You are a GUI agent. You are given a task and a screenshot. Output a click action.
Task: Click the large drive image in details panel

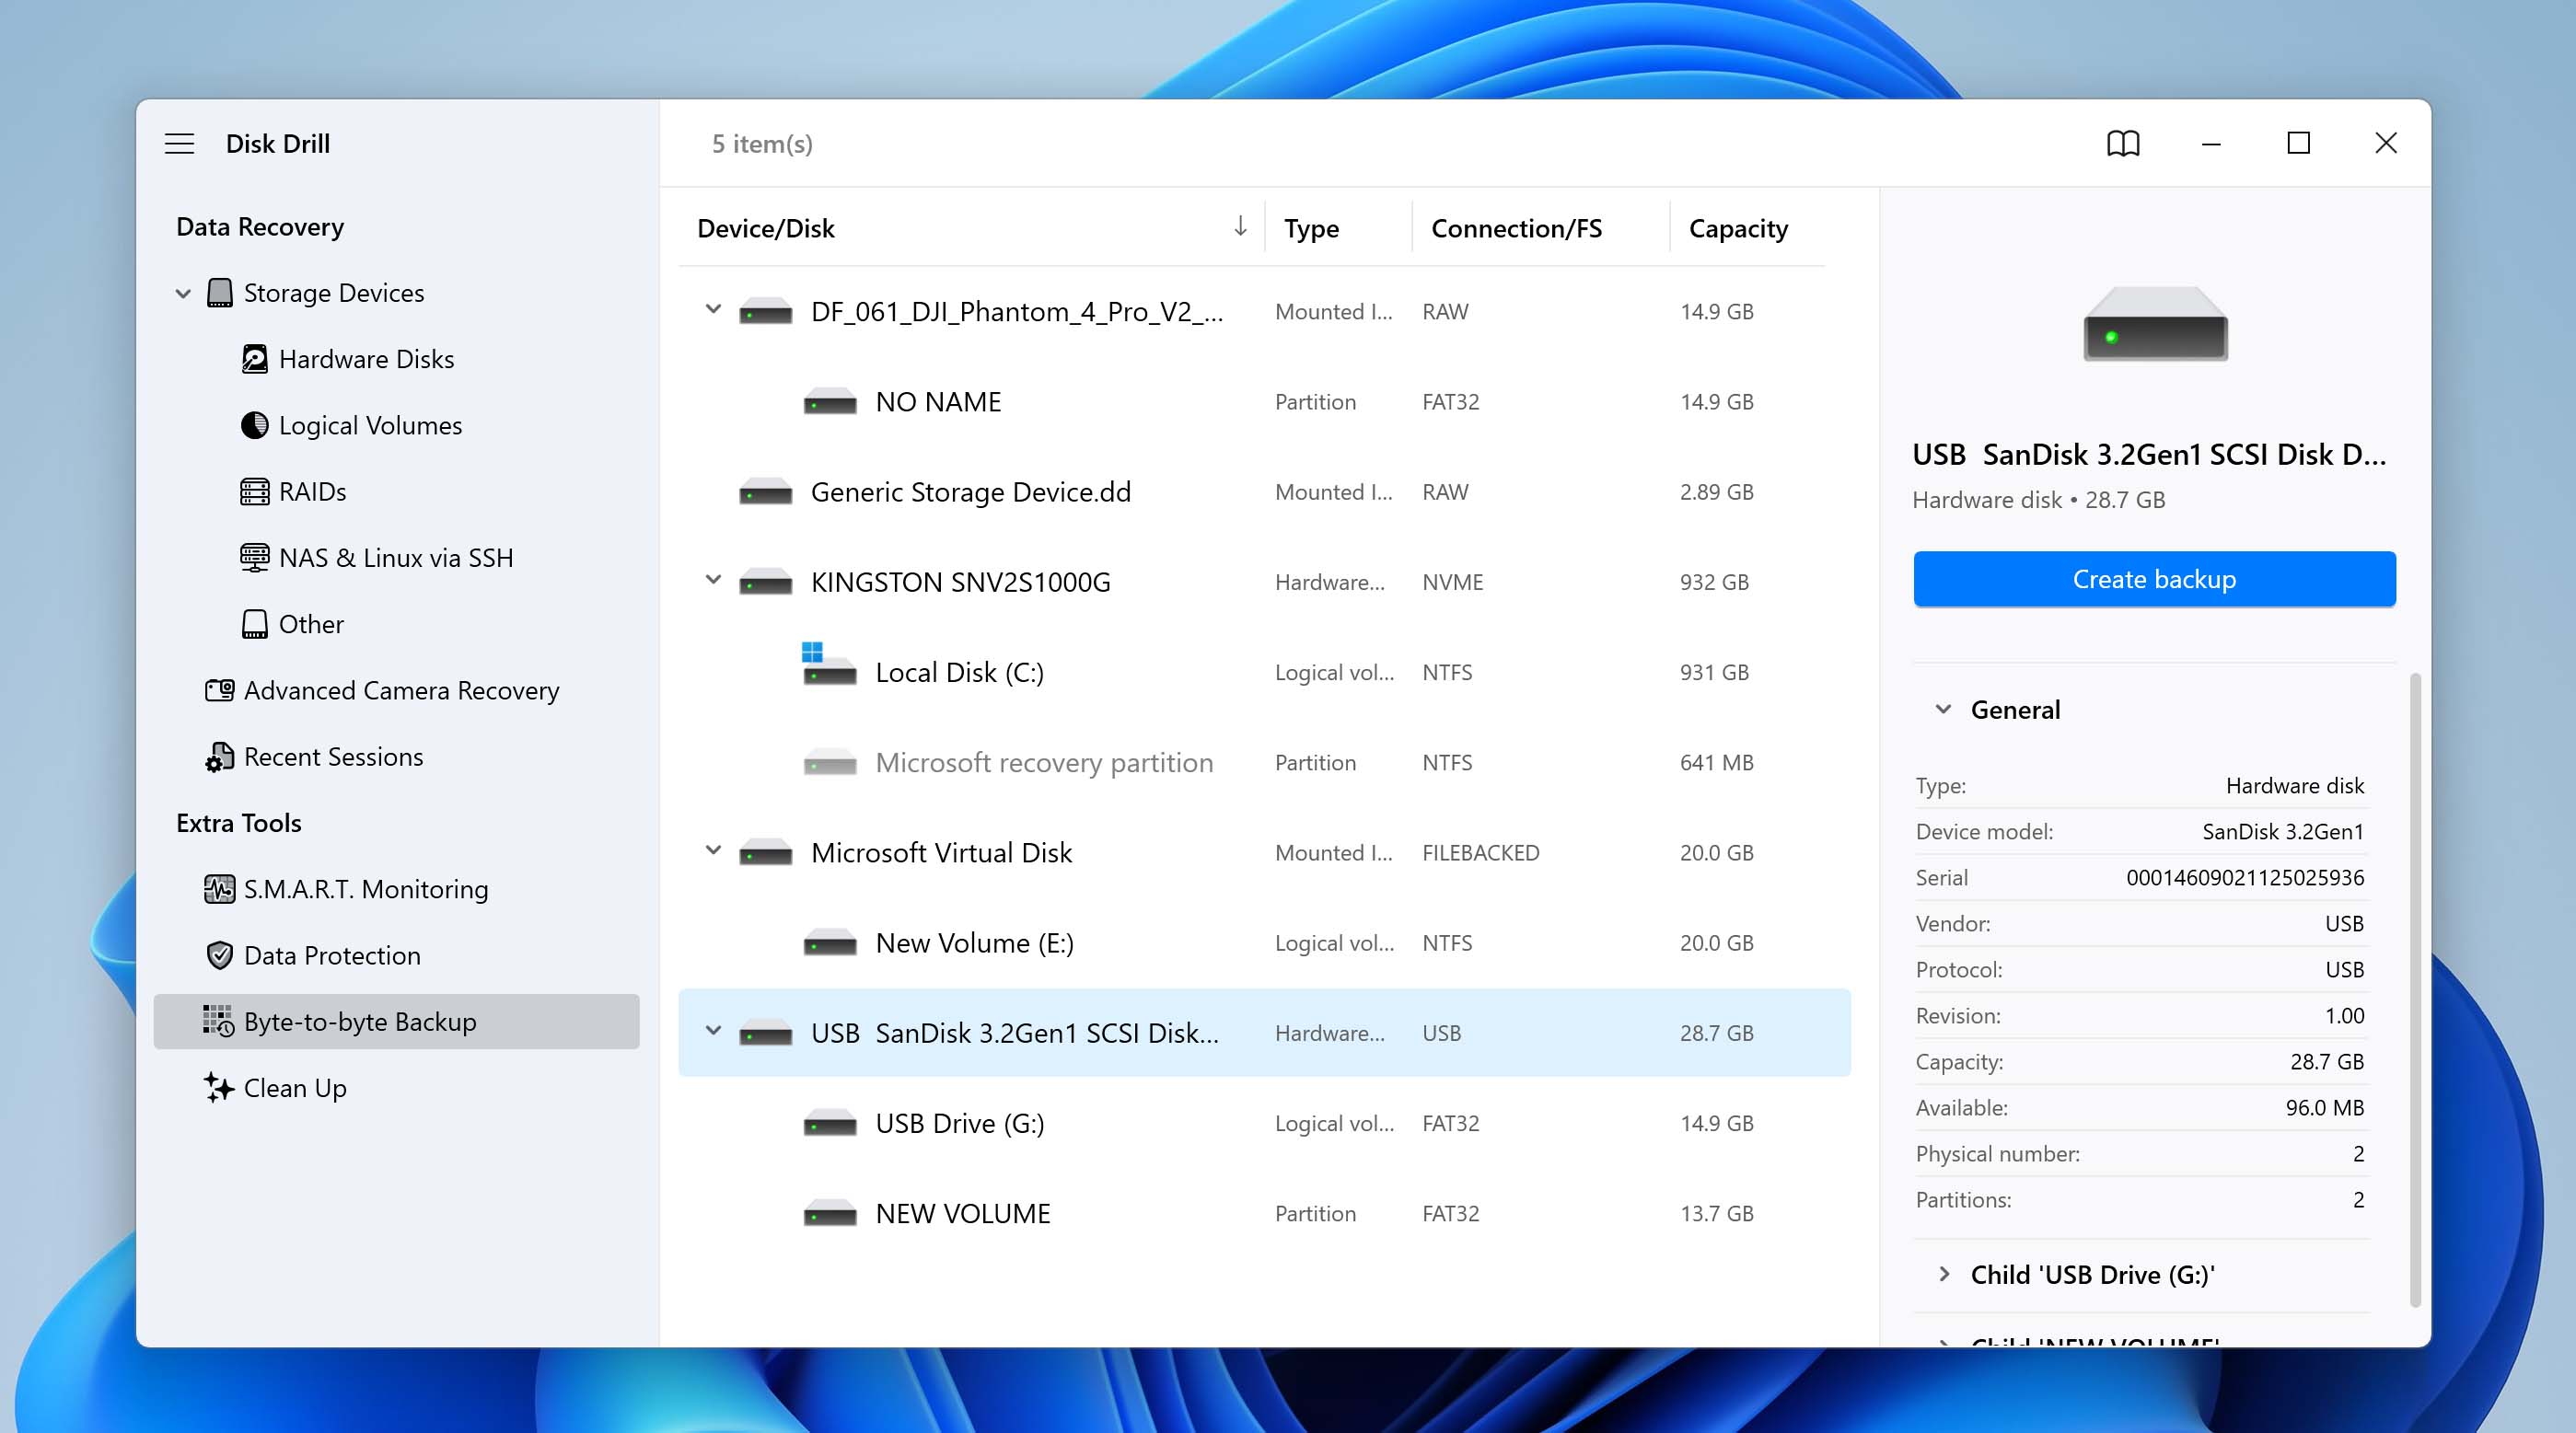tap(2155, 325)
